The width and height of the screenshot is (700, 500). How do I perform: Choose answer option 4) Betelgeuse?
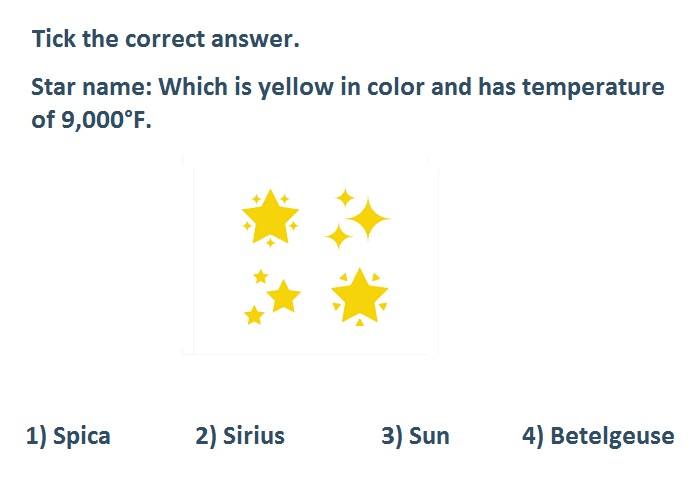click(x=598, y=436)
